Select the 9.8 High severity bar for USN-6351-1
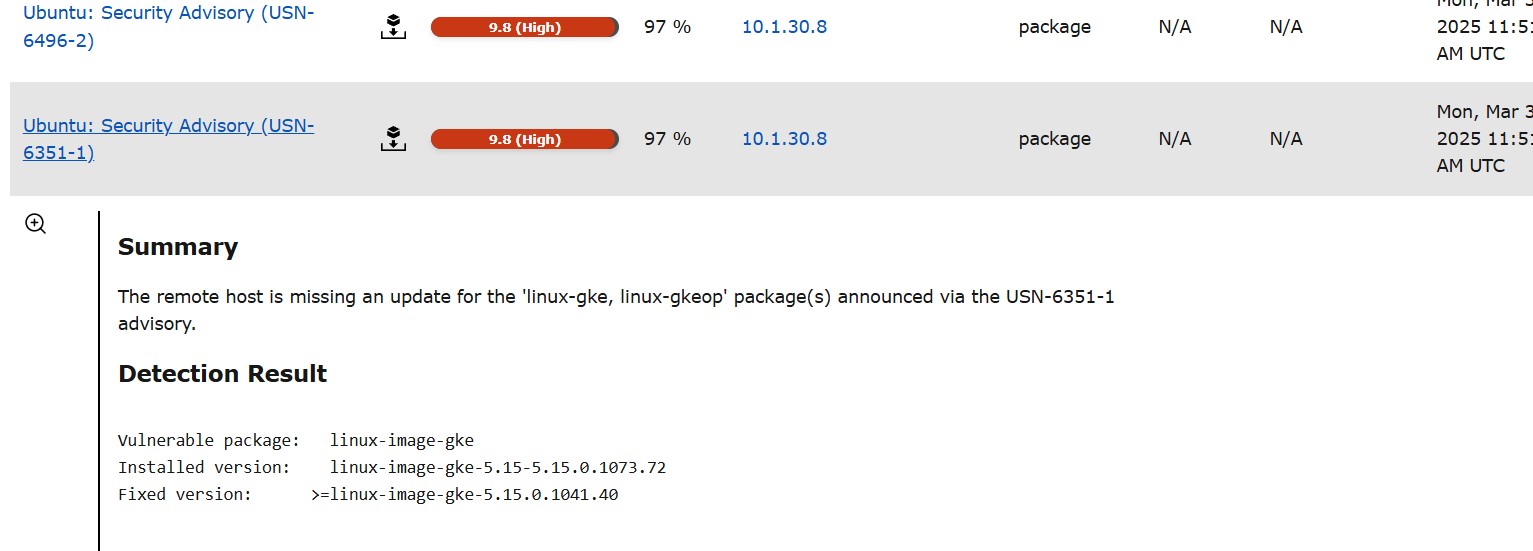The width and height of the screenshot is (1533, 551). (x=525, y=139)
